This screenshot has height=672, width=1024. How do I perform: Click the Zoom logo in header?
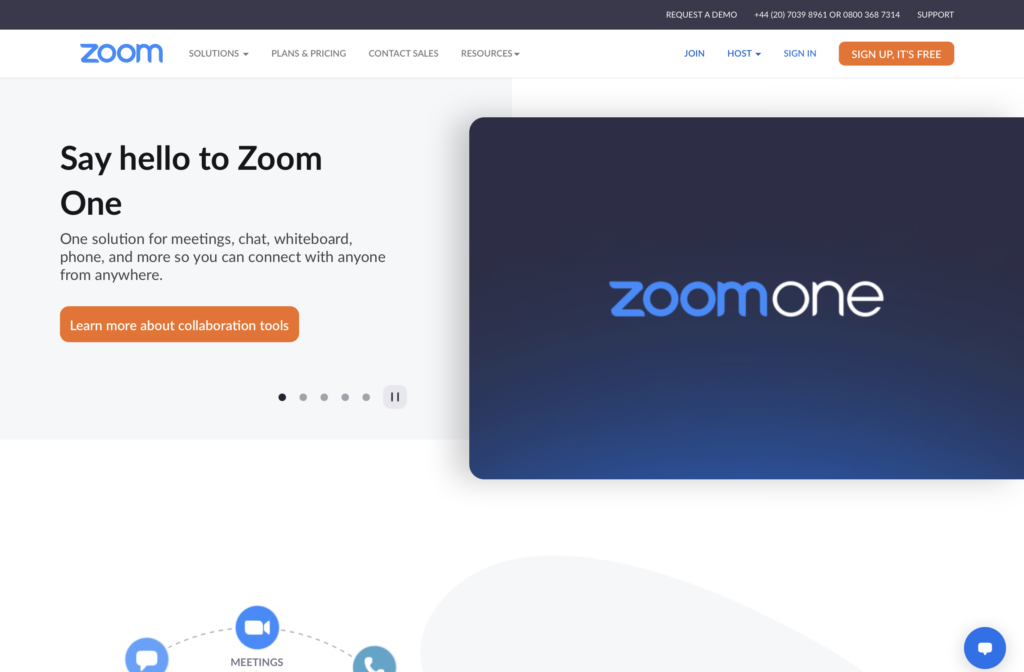click(121, 54)
